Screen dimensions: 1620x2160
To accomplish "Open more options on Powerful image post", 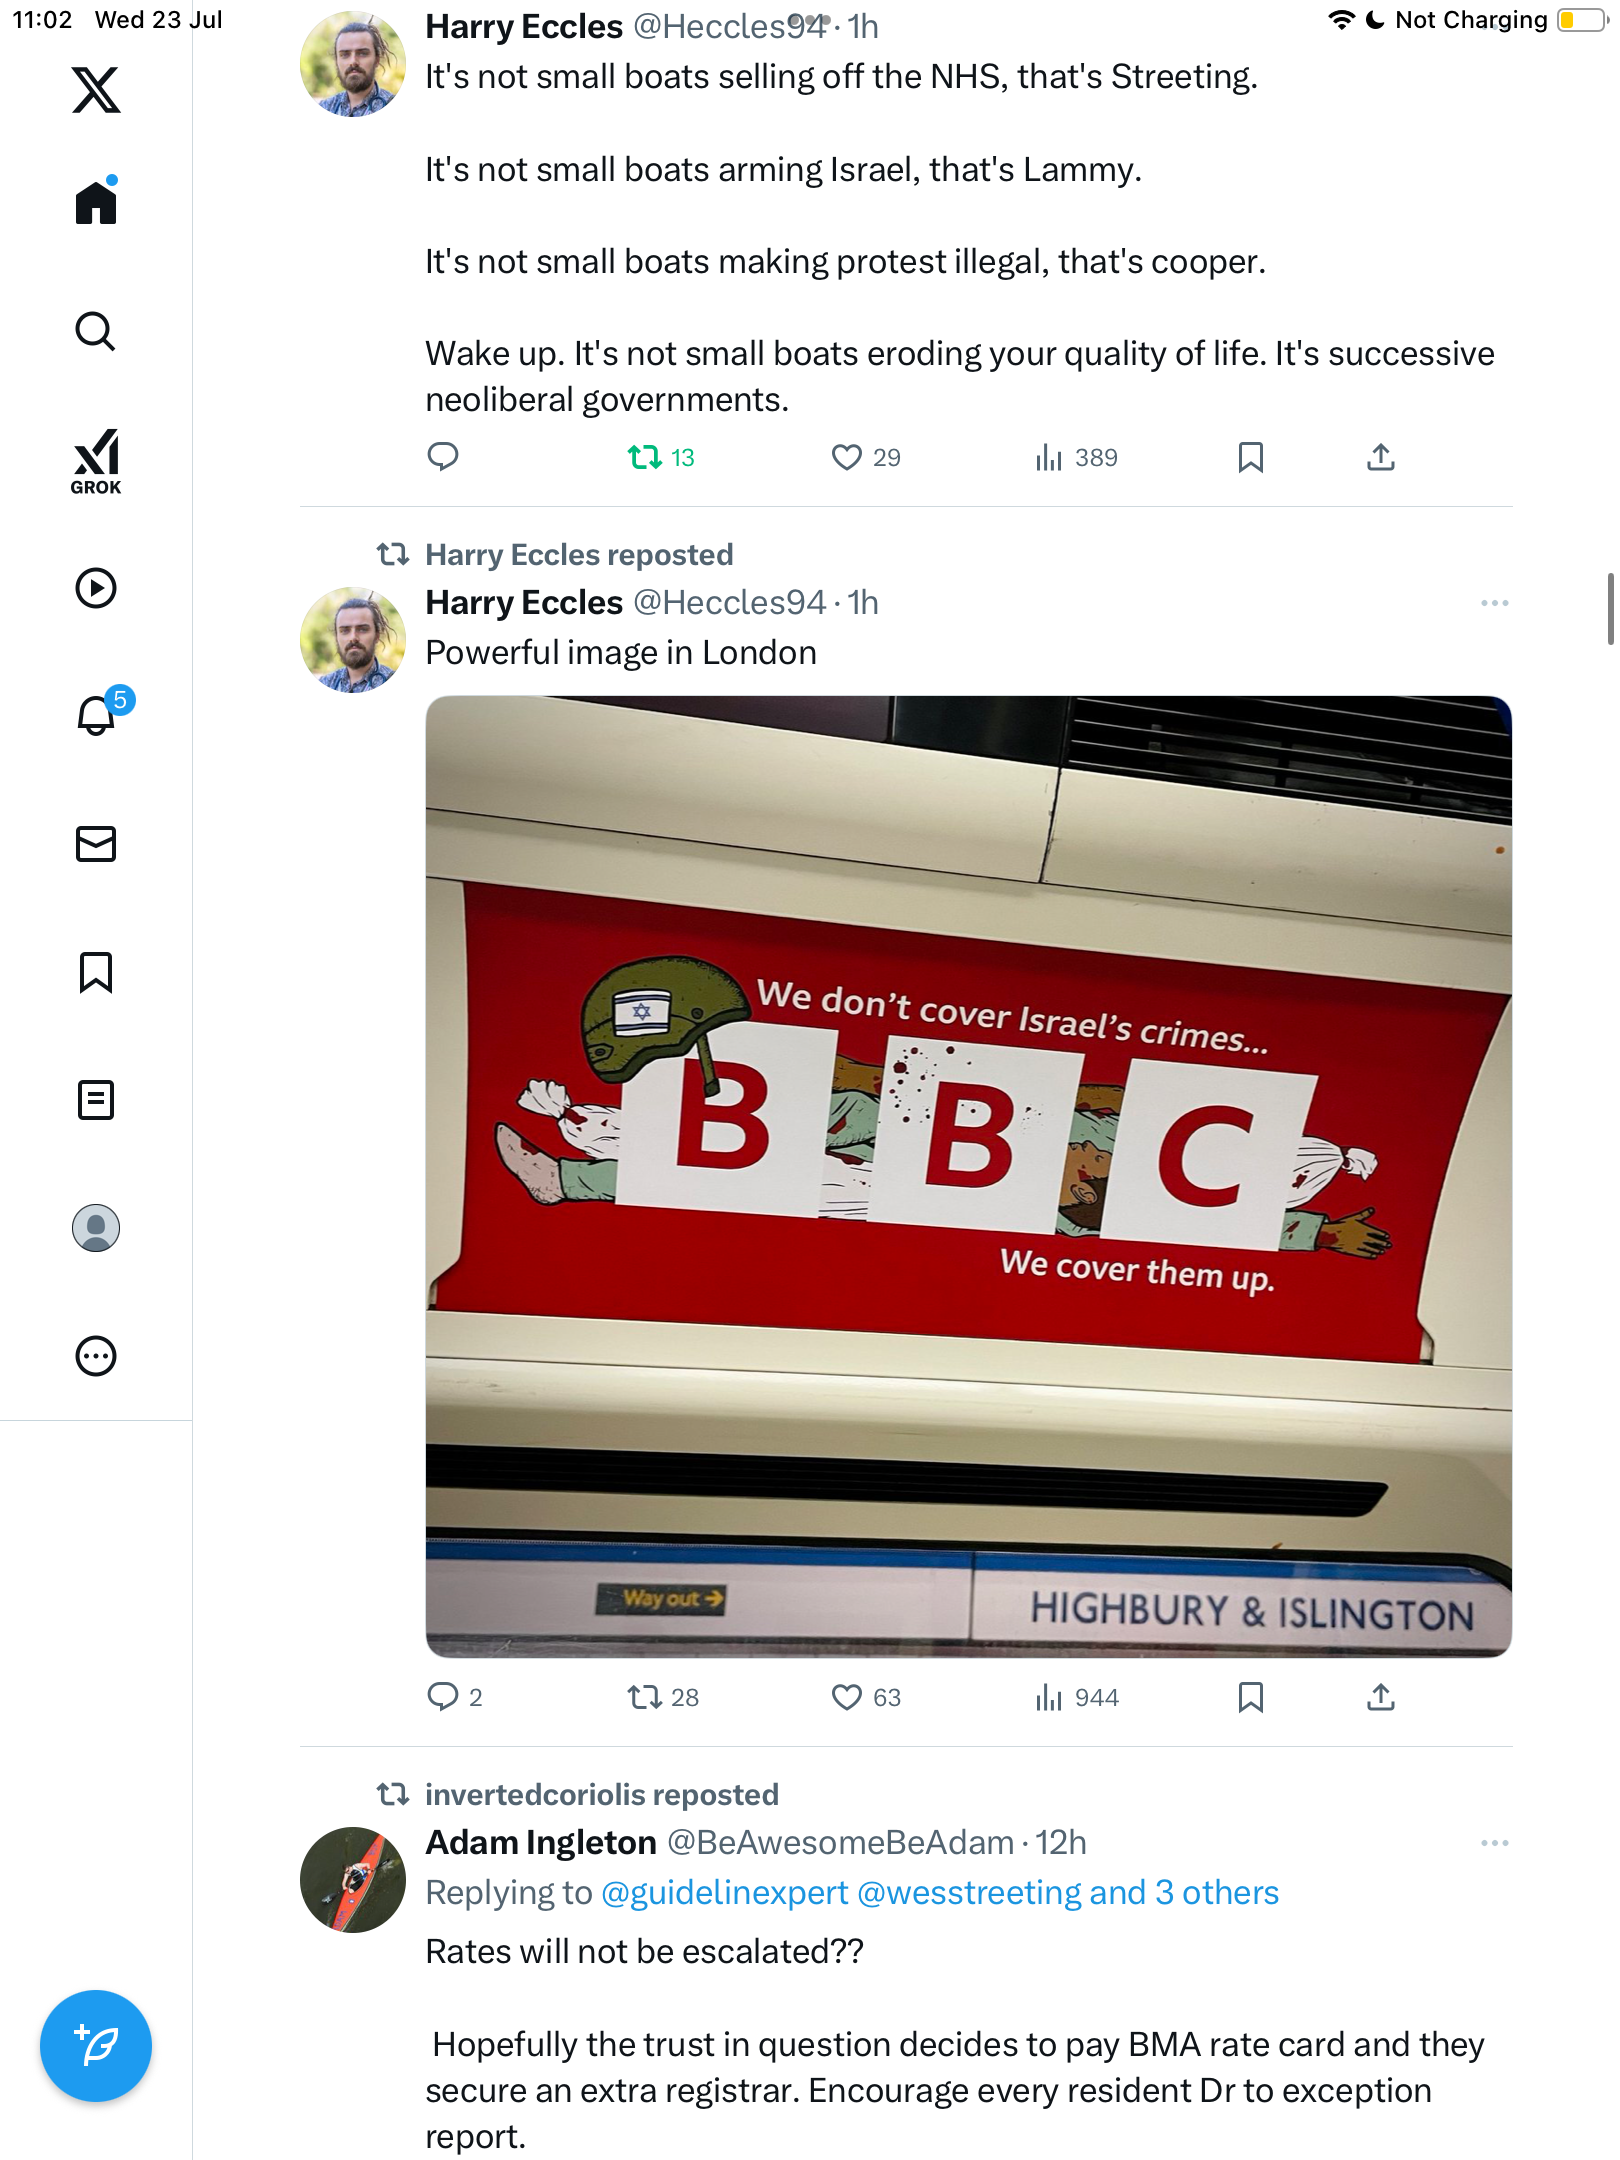I will pyautogui.click(x=1495, y=603).
